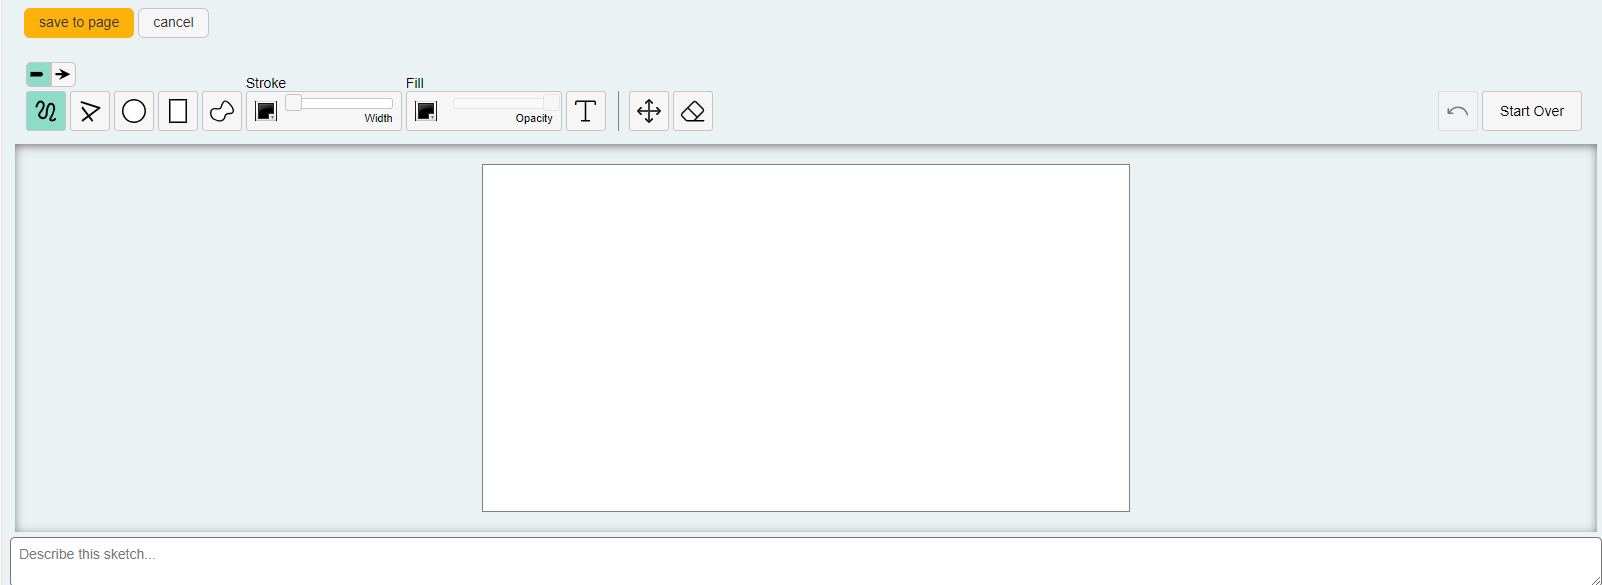The width and height of the screenshot is (1602, 585).
Task: Click the fill Opacity slider handle
Action: point(551,103)
